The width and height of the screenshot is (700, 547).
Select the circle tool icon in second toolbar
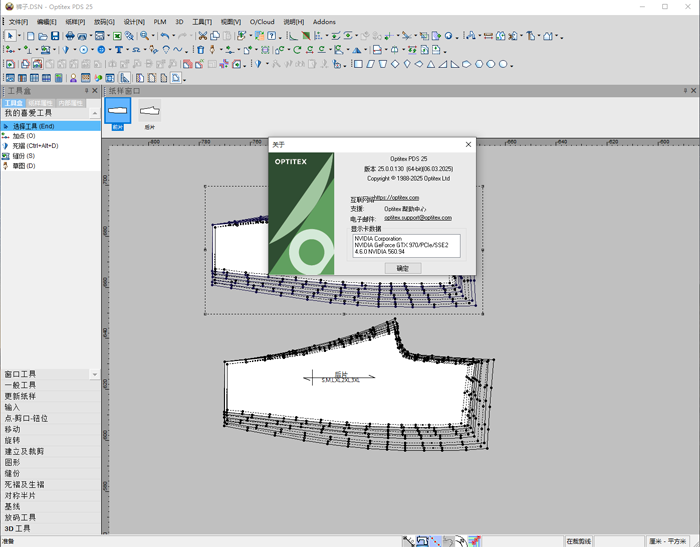(x=83, y=50)
